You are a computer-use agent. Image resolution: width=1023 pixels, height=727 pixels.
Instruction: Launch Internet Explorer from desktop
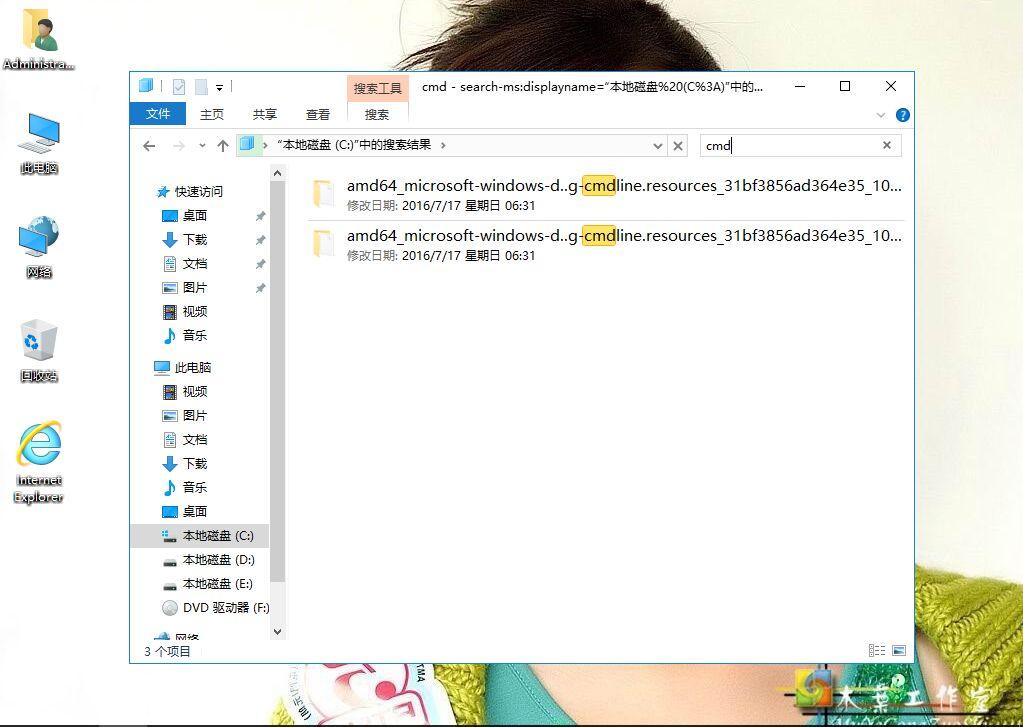(x=38, y=462)
